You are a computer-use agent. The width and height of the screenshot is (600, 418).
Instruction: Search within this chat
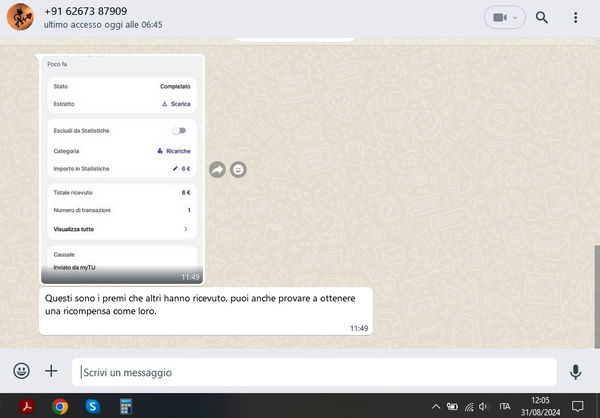[541, 17]
